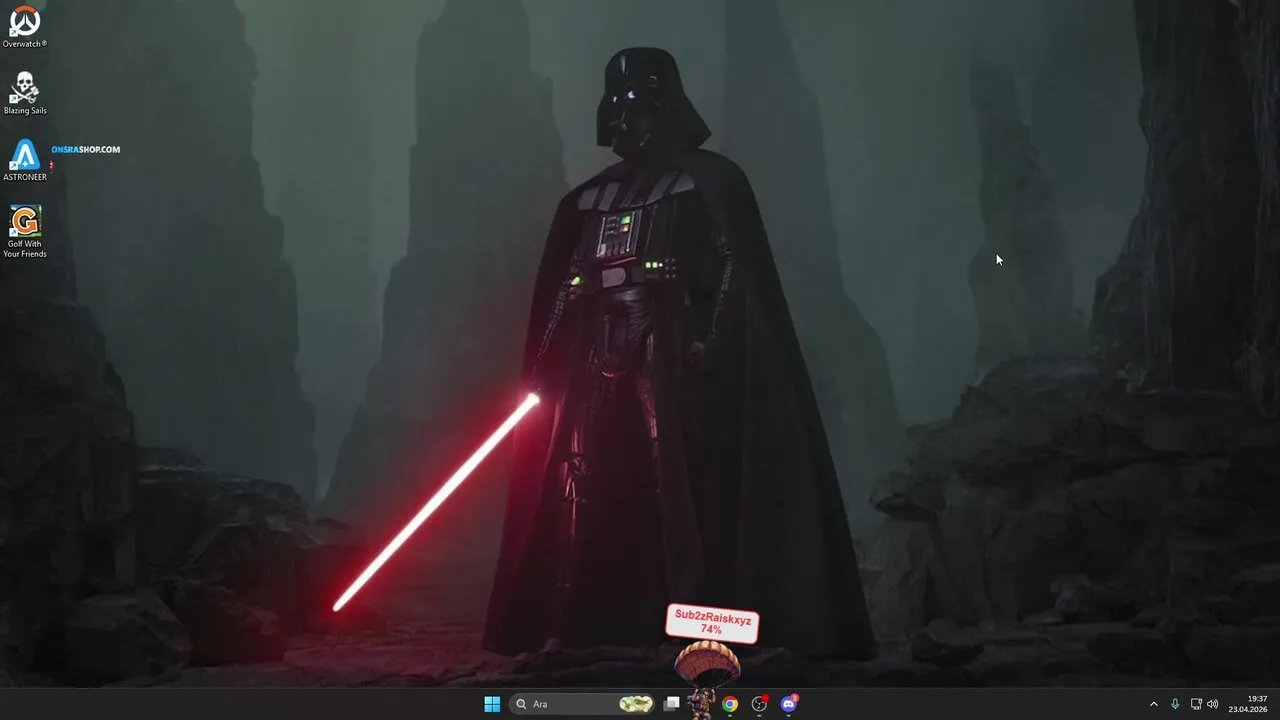This screenshot has width=1280, height=720.
Task: Expand the hidden system tray icons
Action: (1153, 704)
